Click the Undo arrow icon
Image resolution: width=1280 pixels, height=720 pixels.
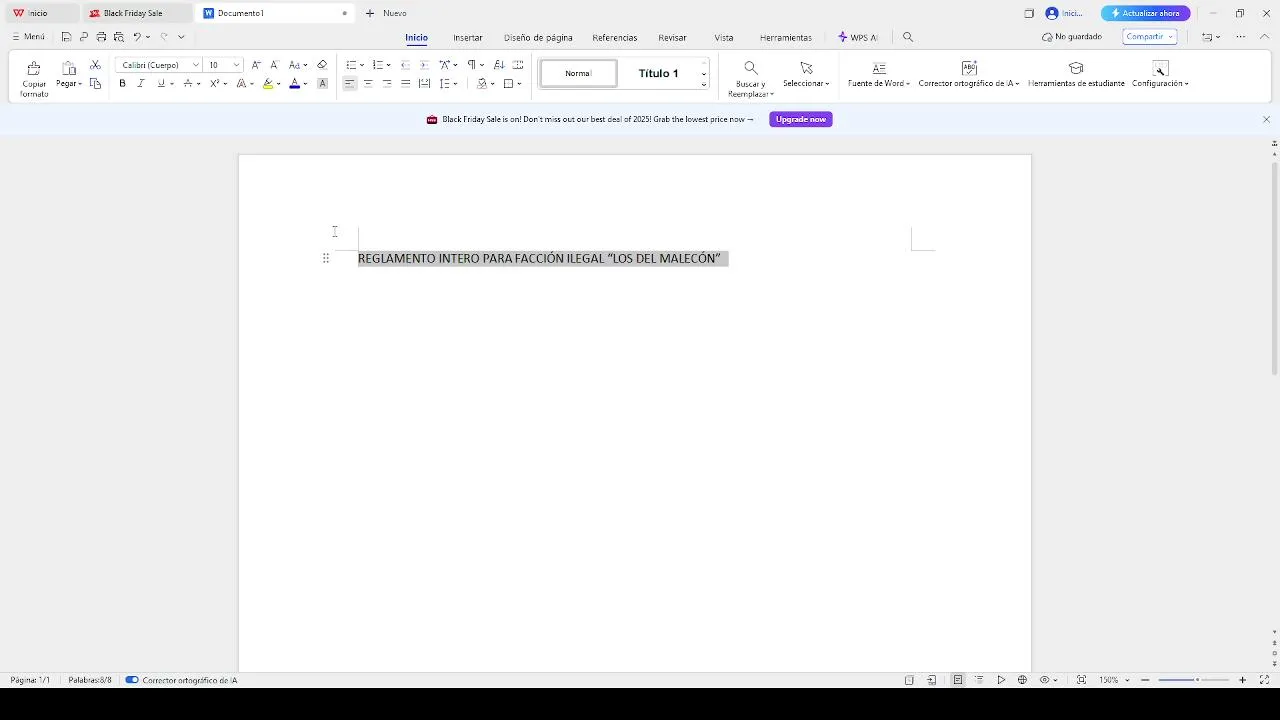pos(137,37)
